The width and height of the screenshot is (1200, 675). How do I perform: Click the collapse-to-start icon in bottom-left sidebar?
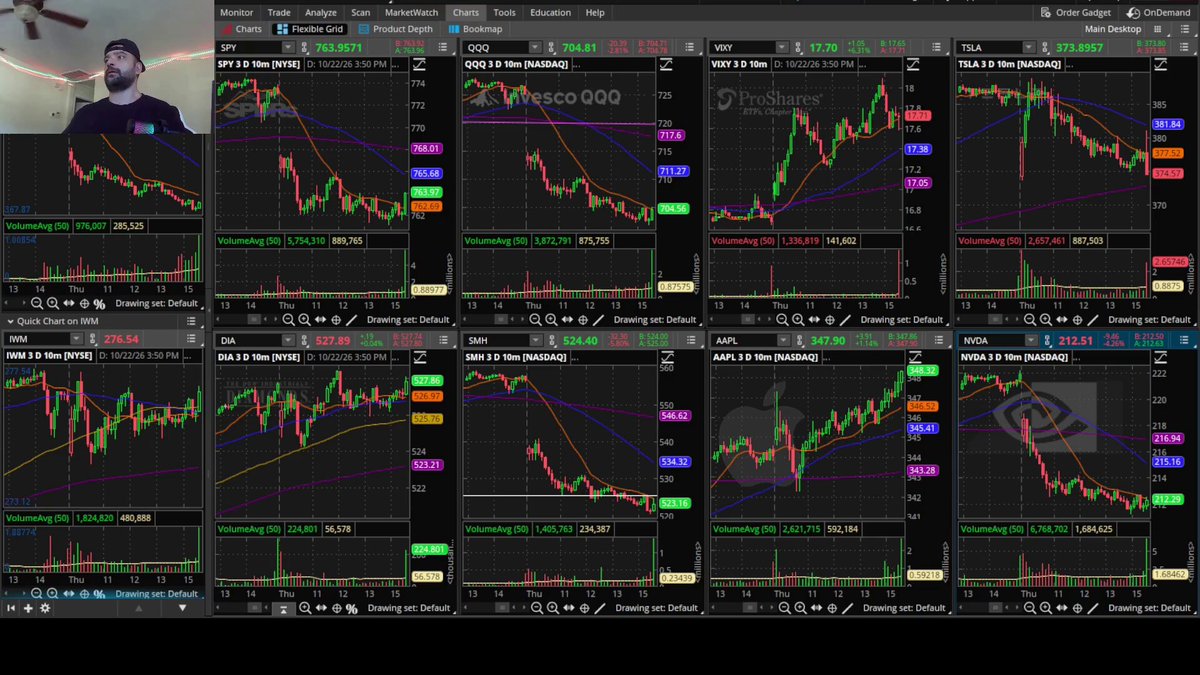pos(11,608)
